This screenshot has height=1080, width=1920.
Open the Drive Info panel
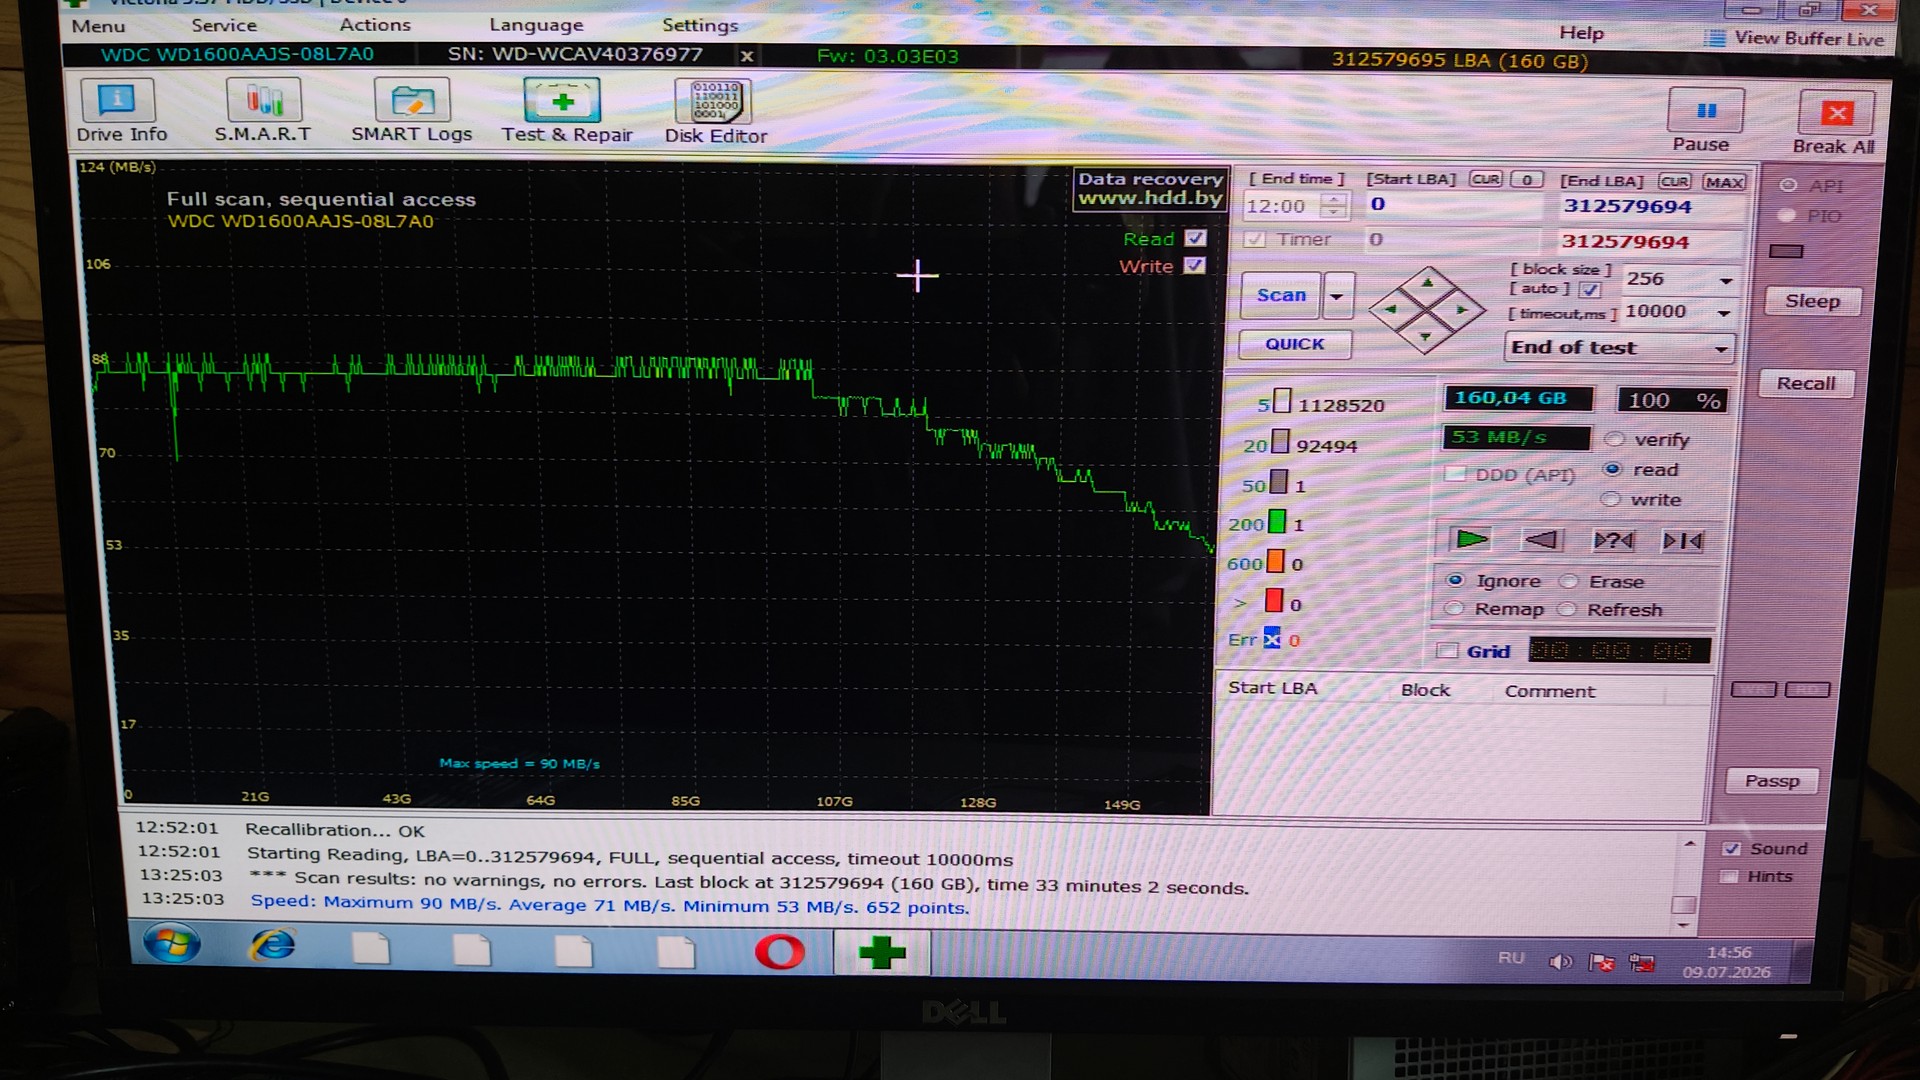[x=120, y=111]
